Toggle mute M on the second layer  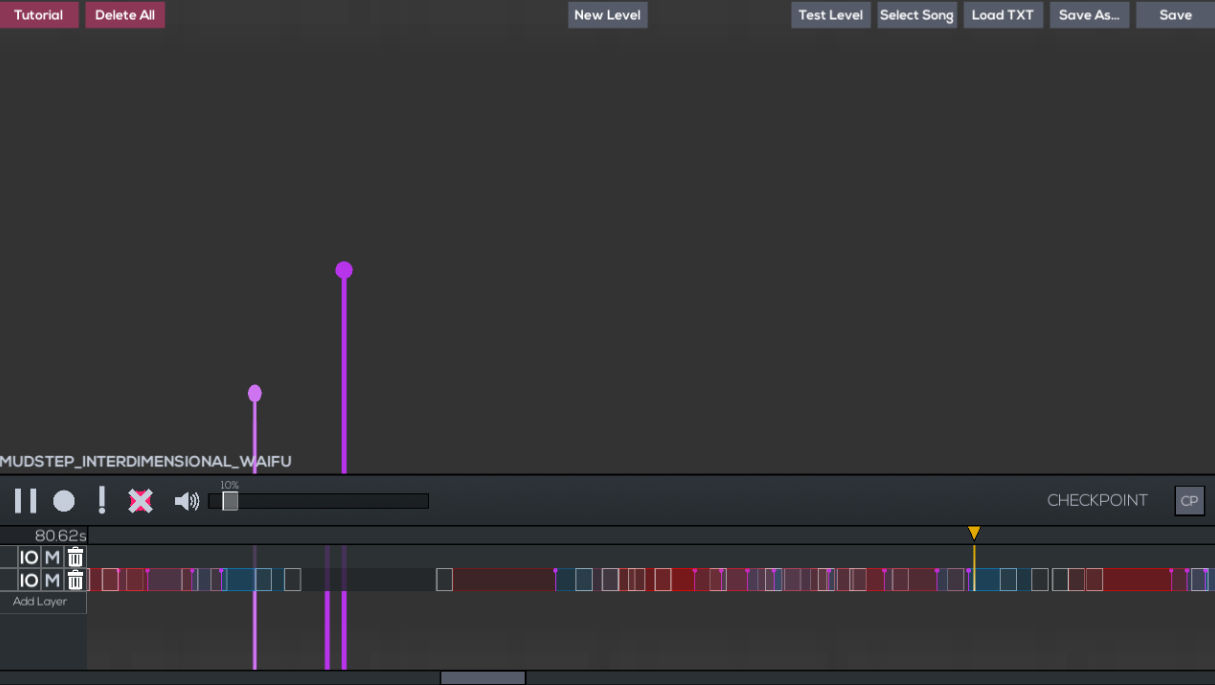pyautogui.click(x=52, y=580)
